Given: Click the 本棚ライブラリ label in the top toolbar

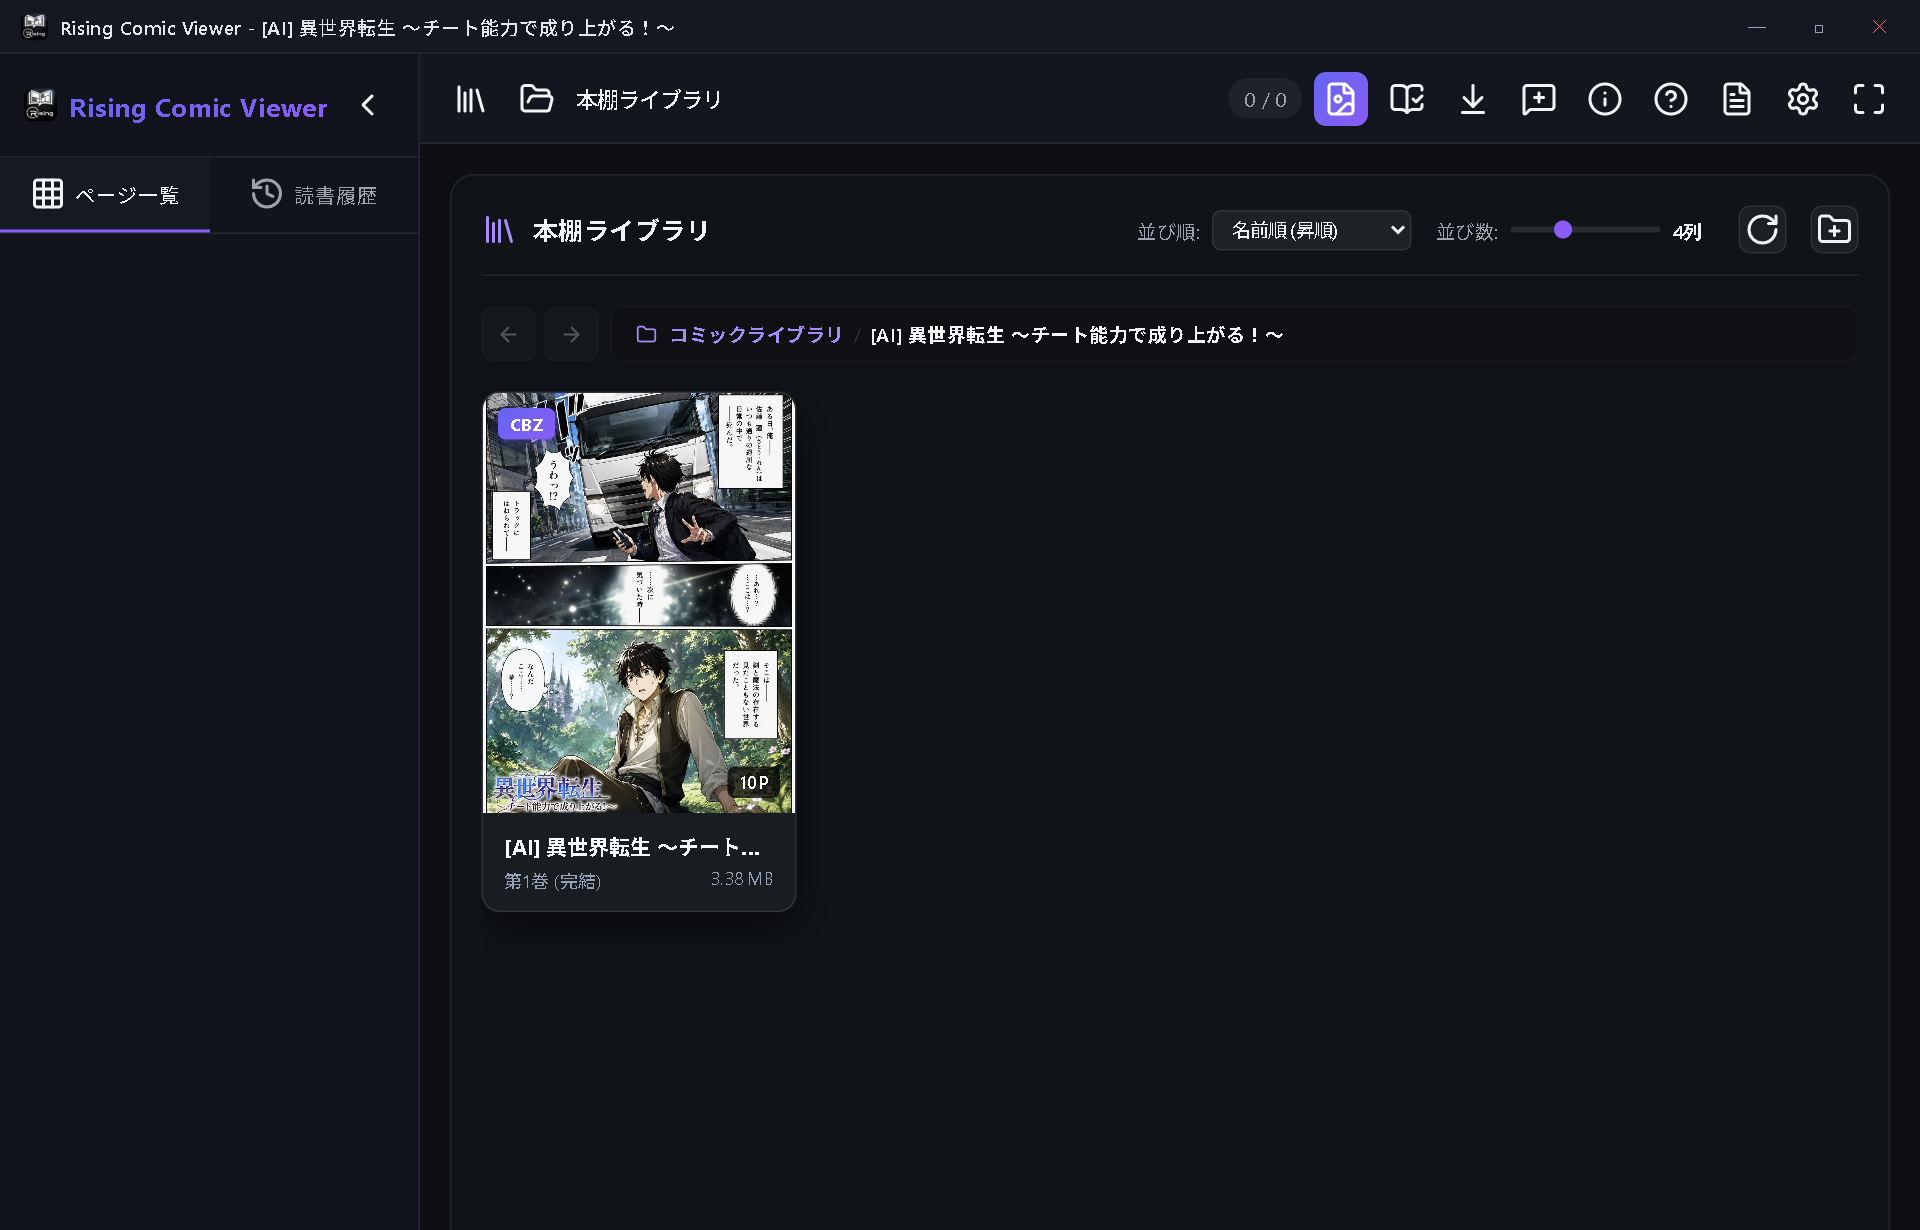Looking at the screenshot, I should (649, 99).
